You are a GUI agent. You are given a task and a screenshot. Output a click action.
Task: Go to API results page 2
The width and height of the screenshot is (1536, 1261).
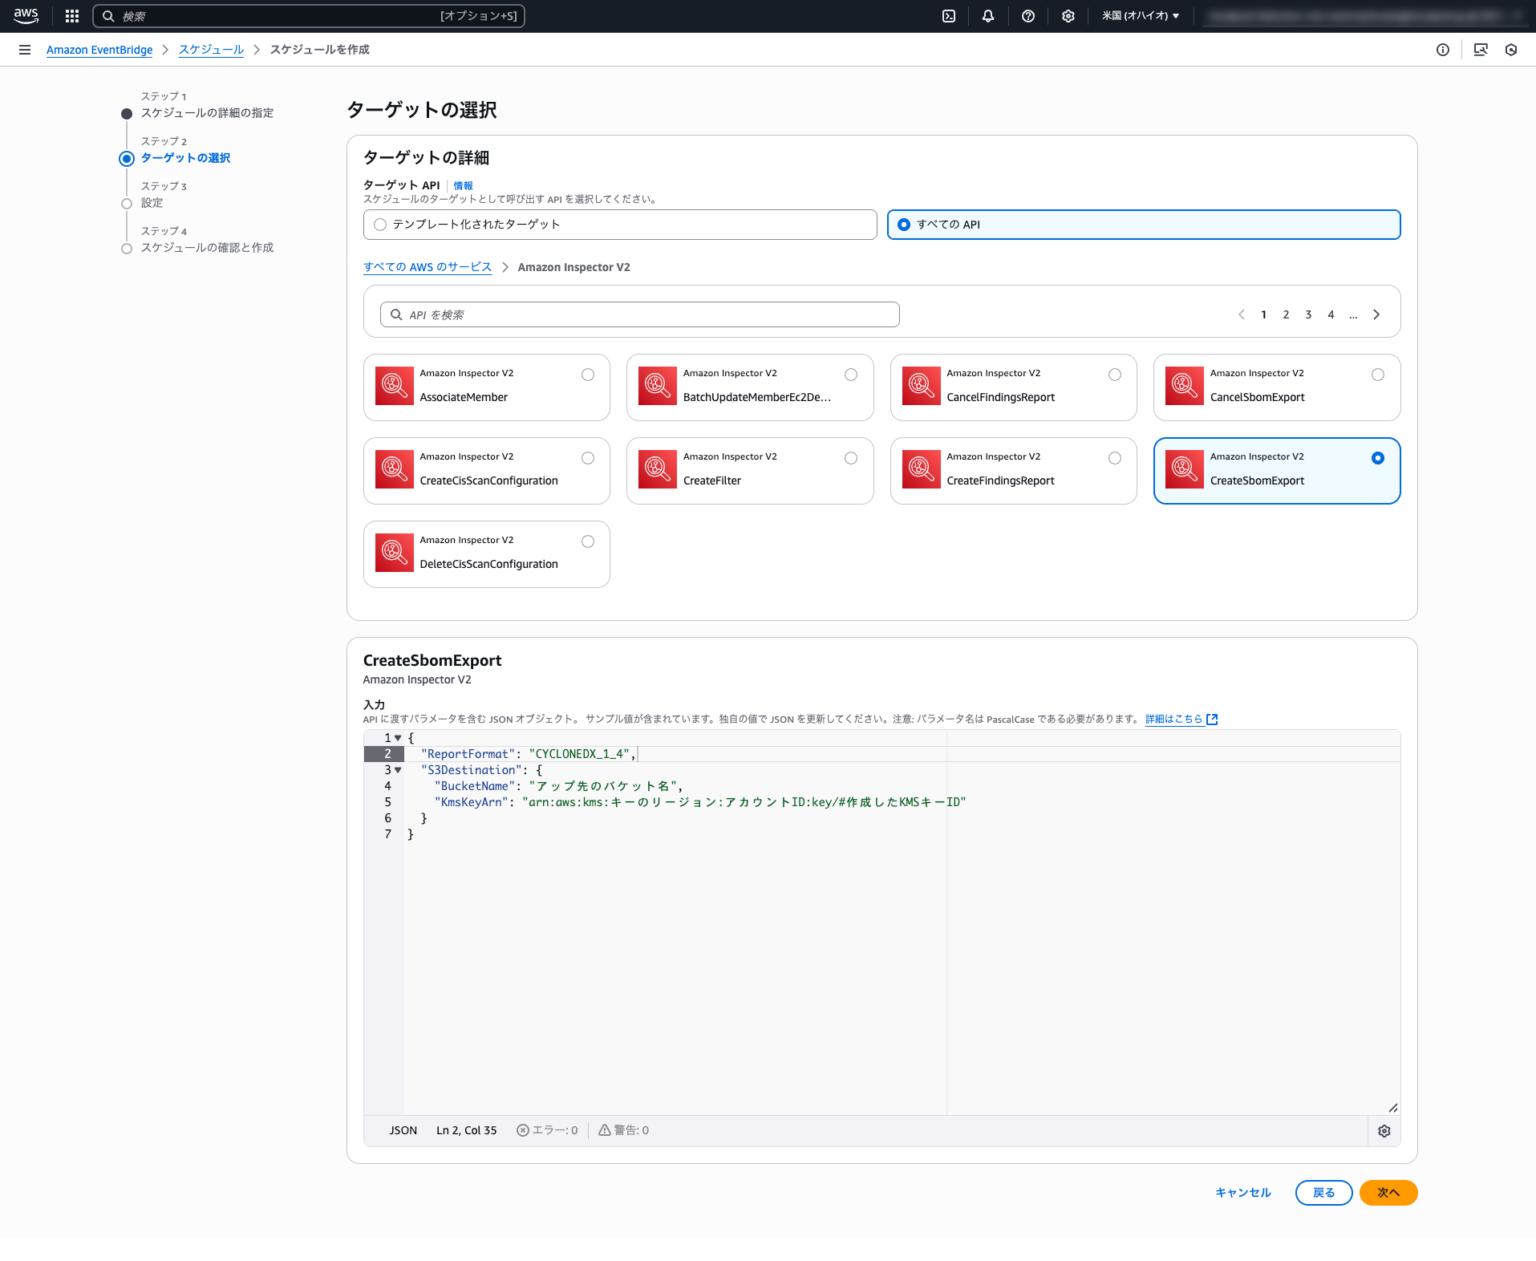[1286, 314]
